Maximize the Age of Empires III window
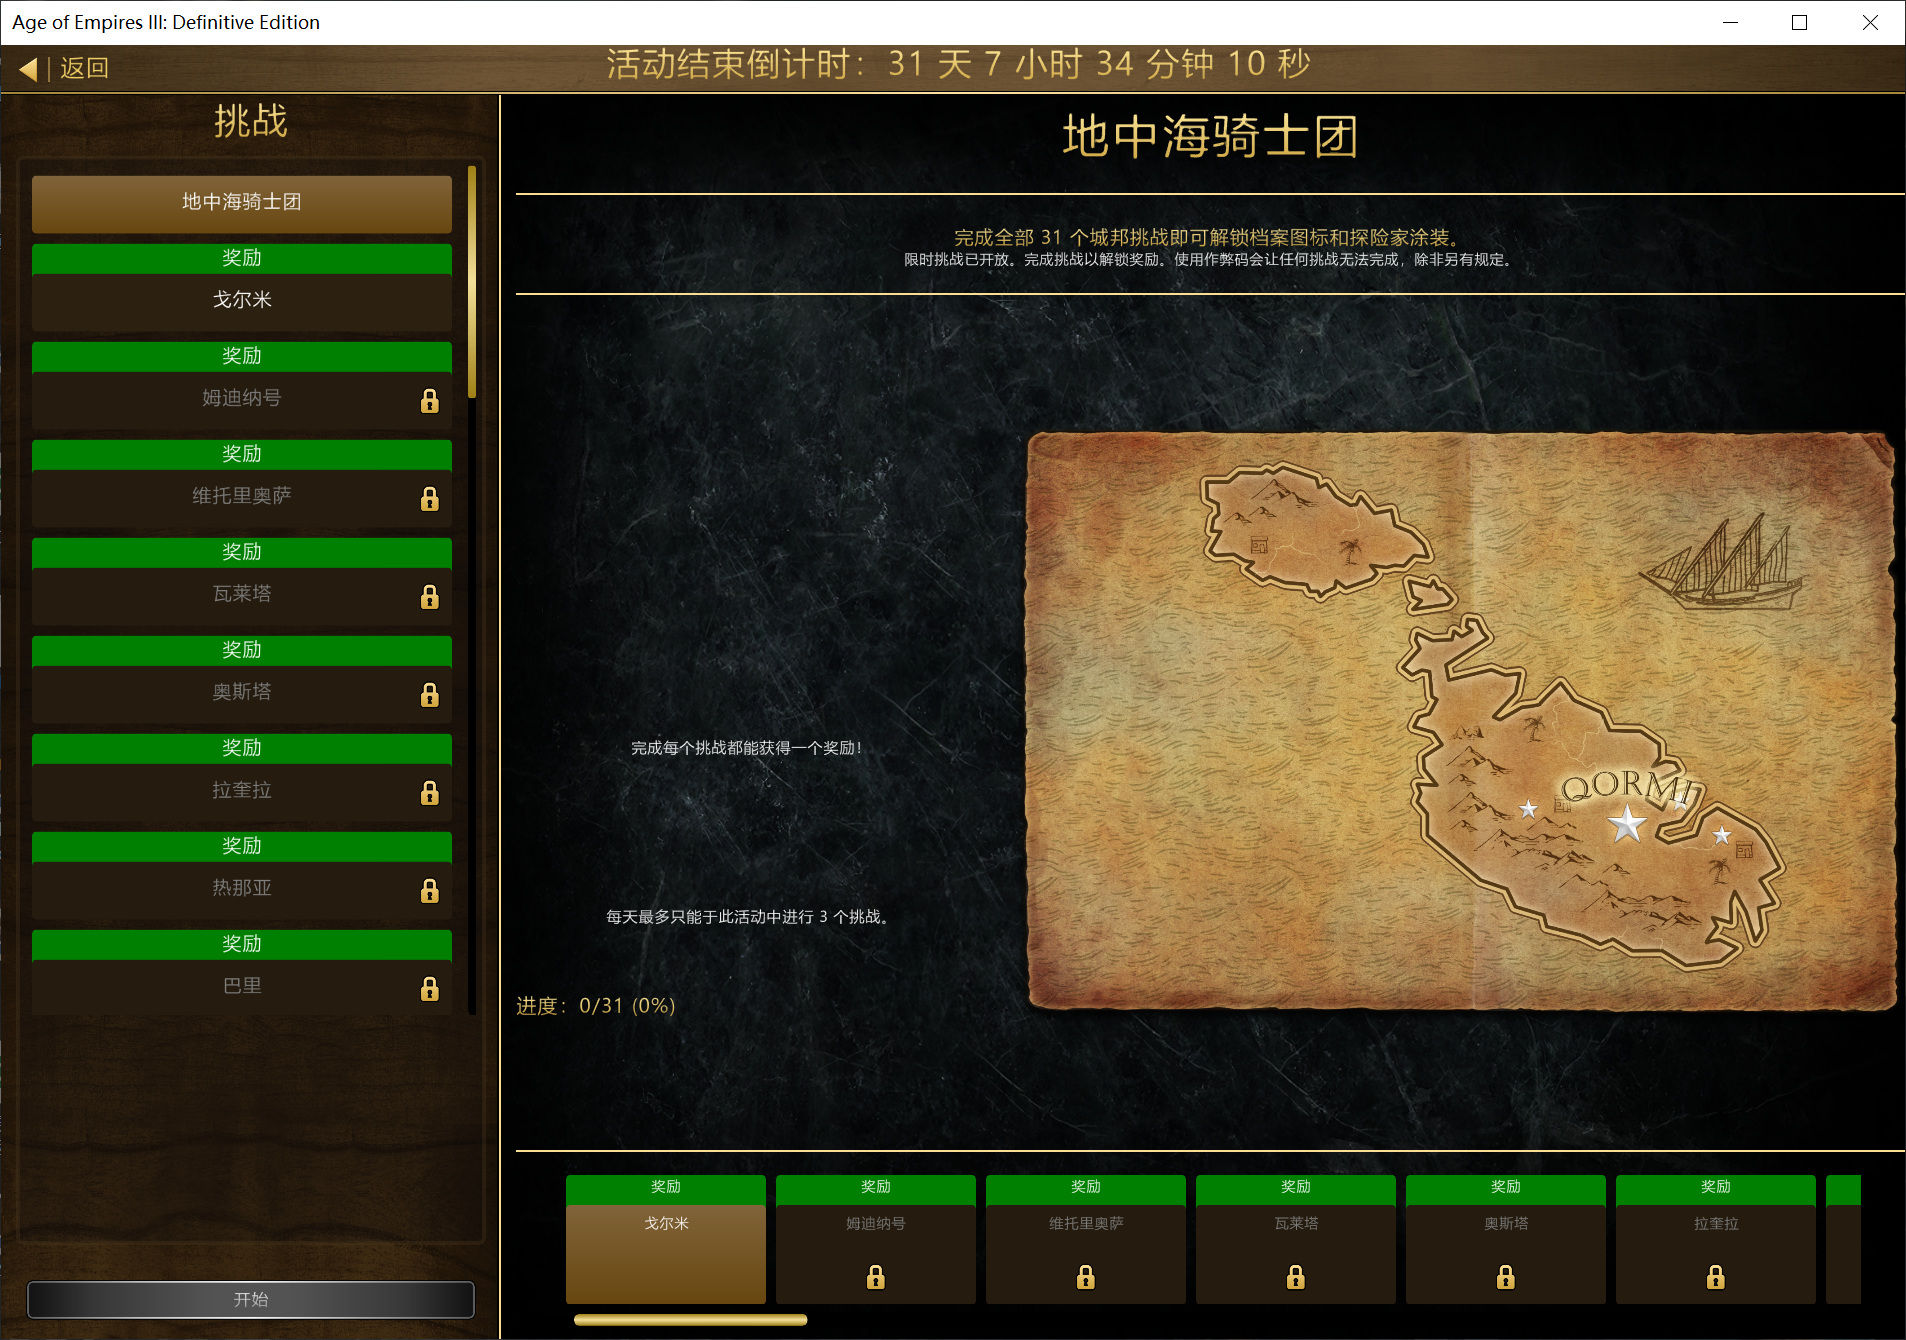This screenshot has height=1340, width=1906. point(1800,22)
